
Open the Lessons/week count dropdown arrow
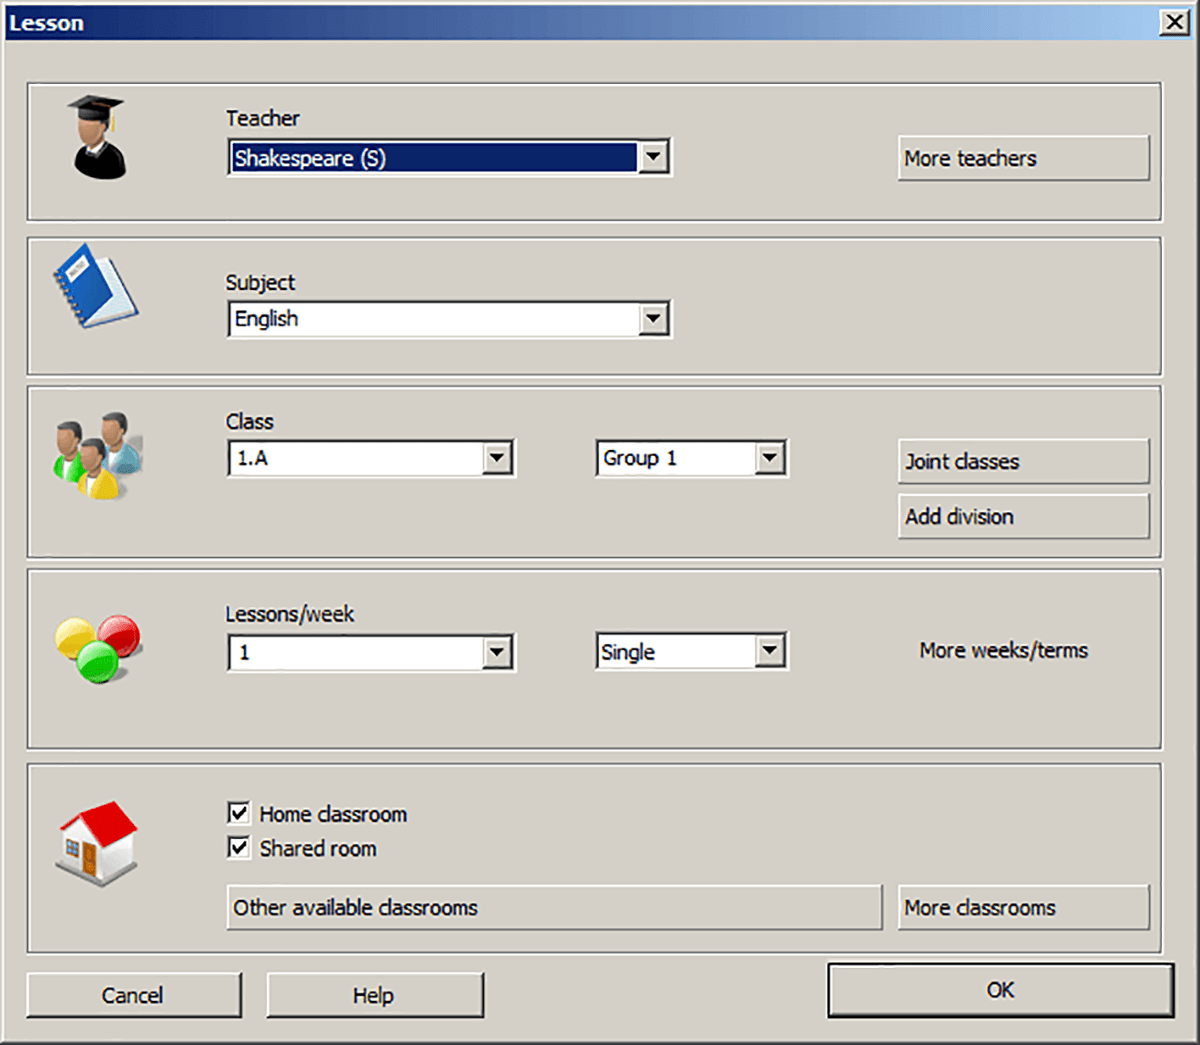tap(497, 653)
